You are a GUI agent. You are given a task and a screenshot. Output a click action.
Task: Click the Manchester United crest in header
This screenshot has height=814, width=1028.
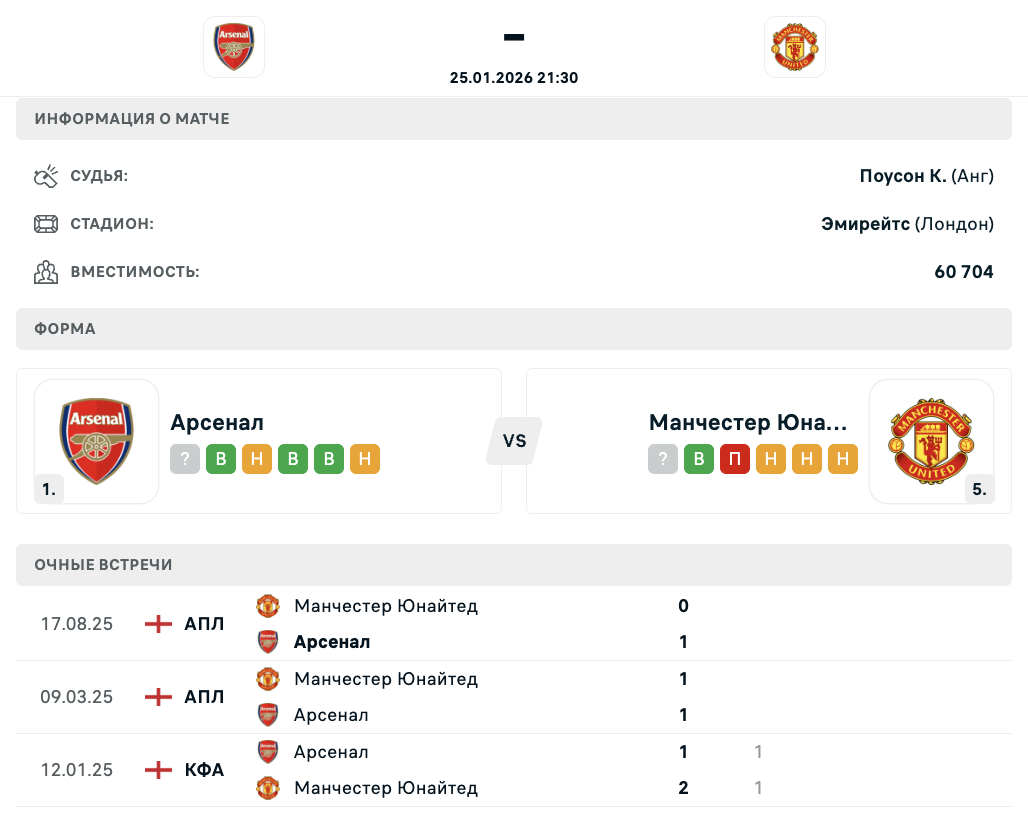(795, 46)
